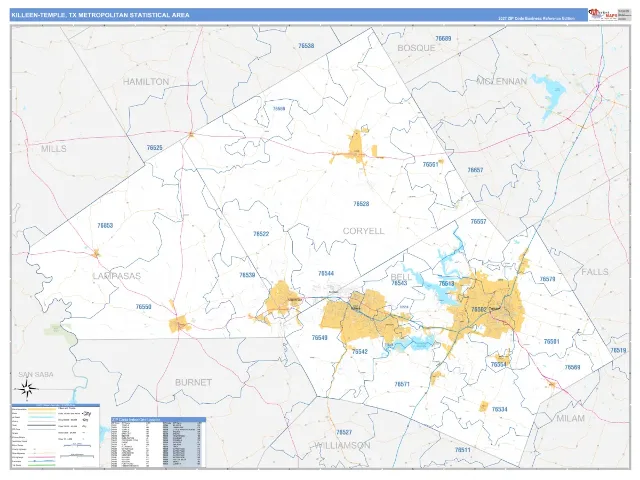
Task: Click ZIP code 76528 label
Action: [361, 204]
